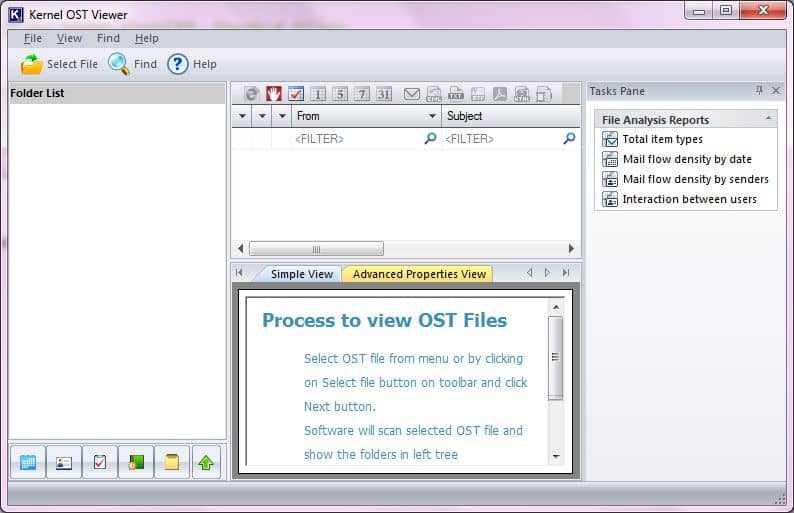Click the 1-day view icon
The width and height of the screenshot is (794, 513).
click(x=318, y=94)
